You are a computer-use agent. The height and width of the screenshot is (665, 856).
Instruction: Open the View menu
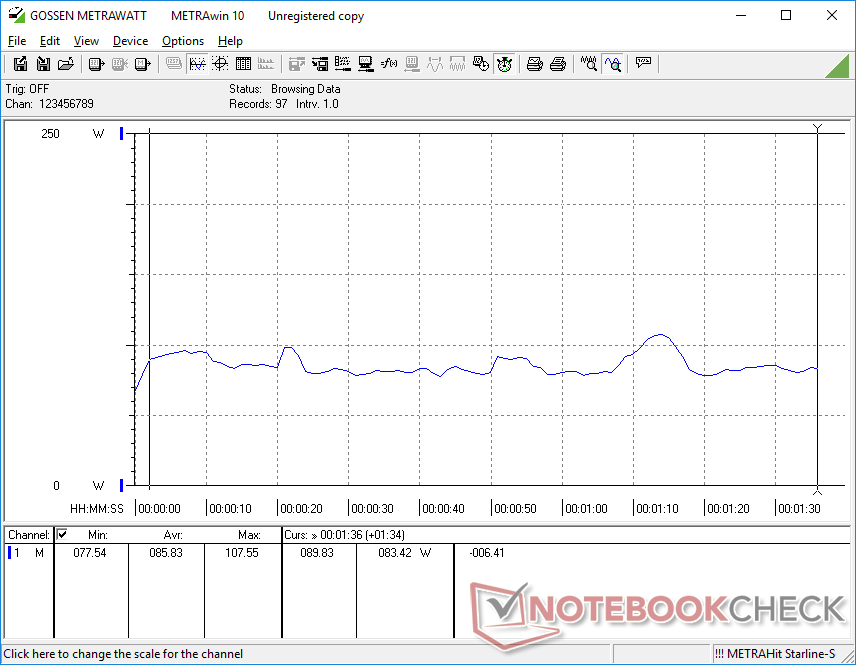pos(86,41)
